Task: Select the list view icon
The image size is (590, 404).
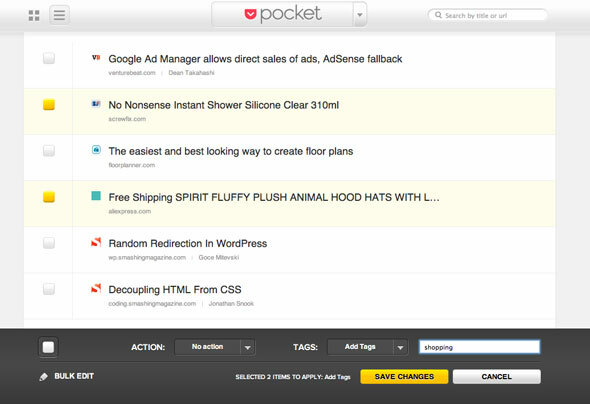Action: coord(59,15)
